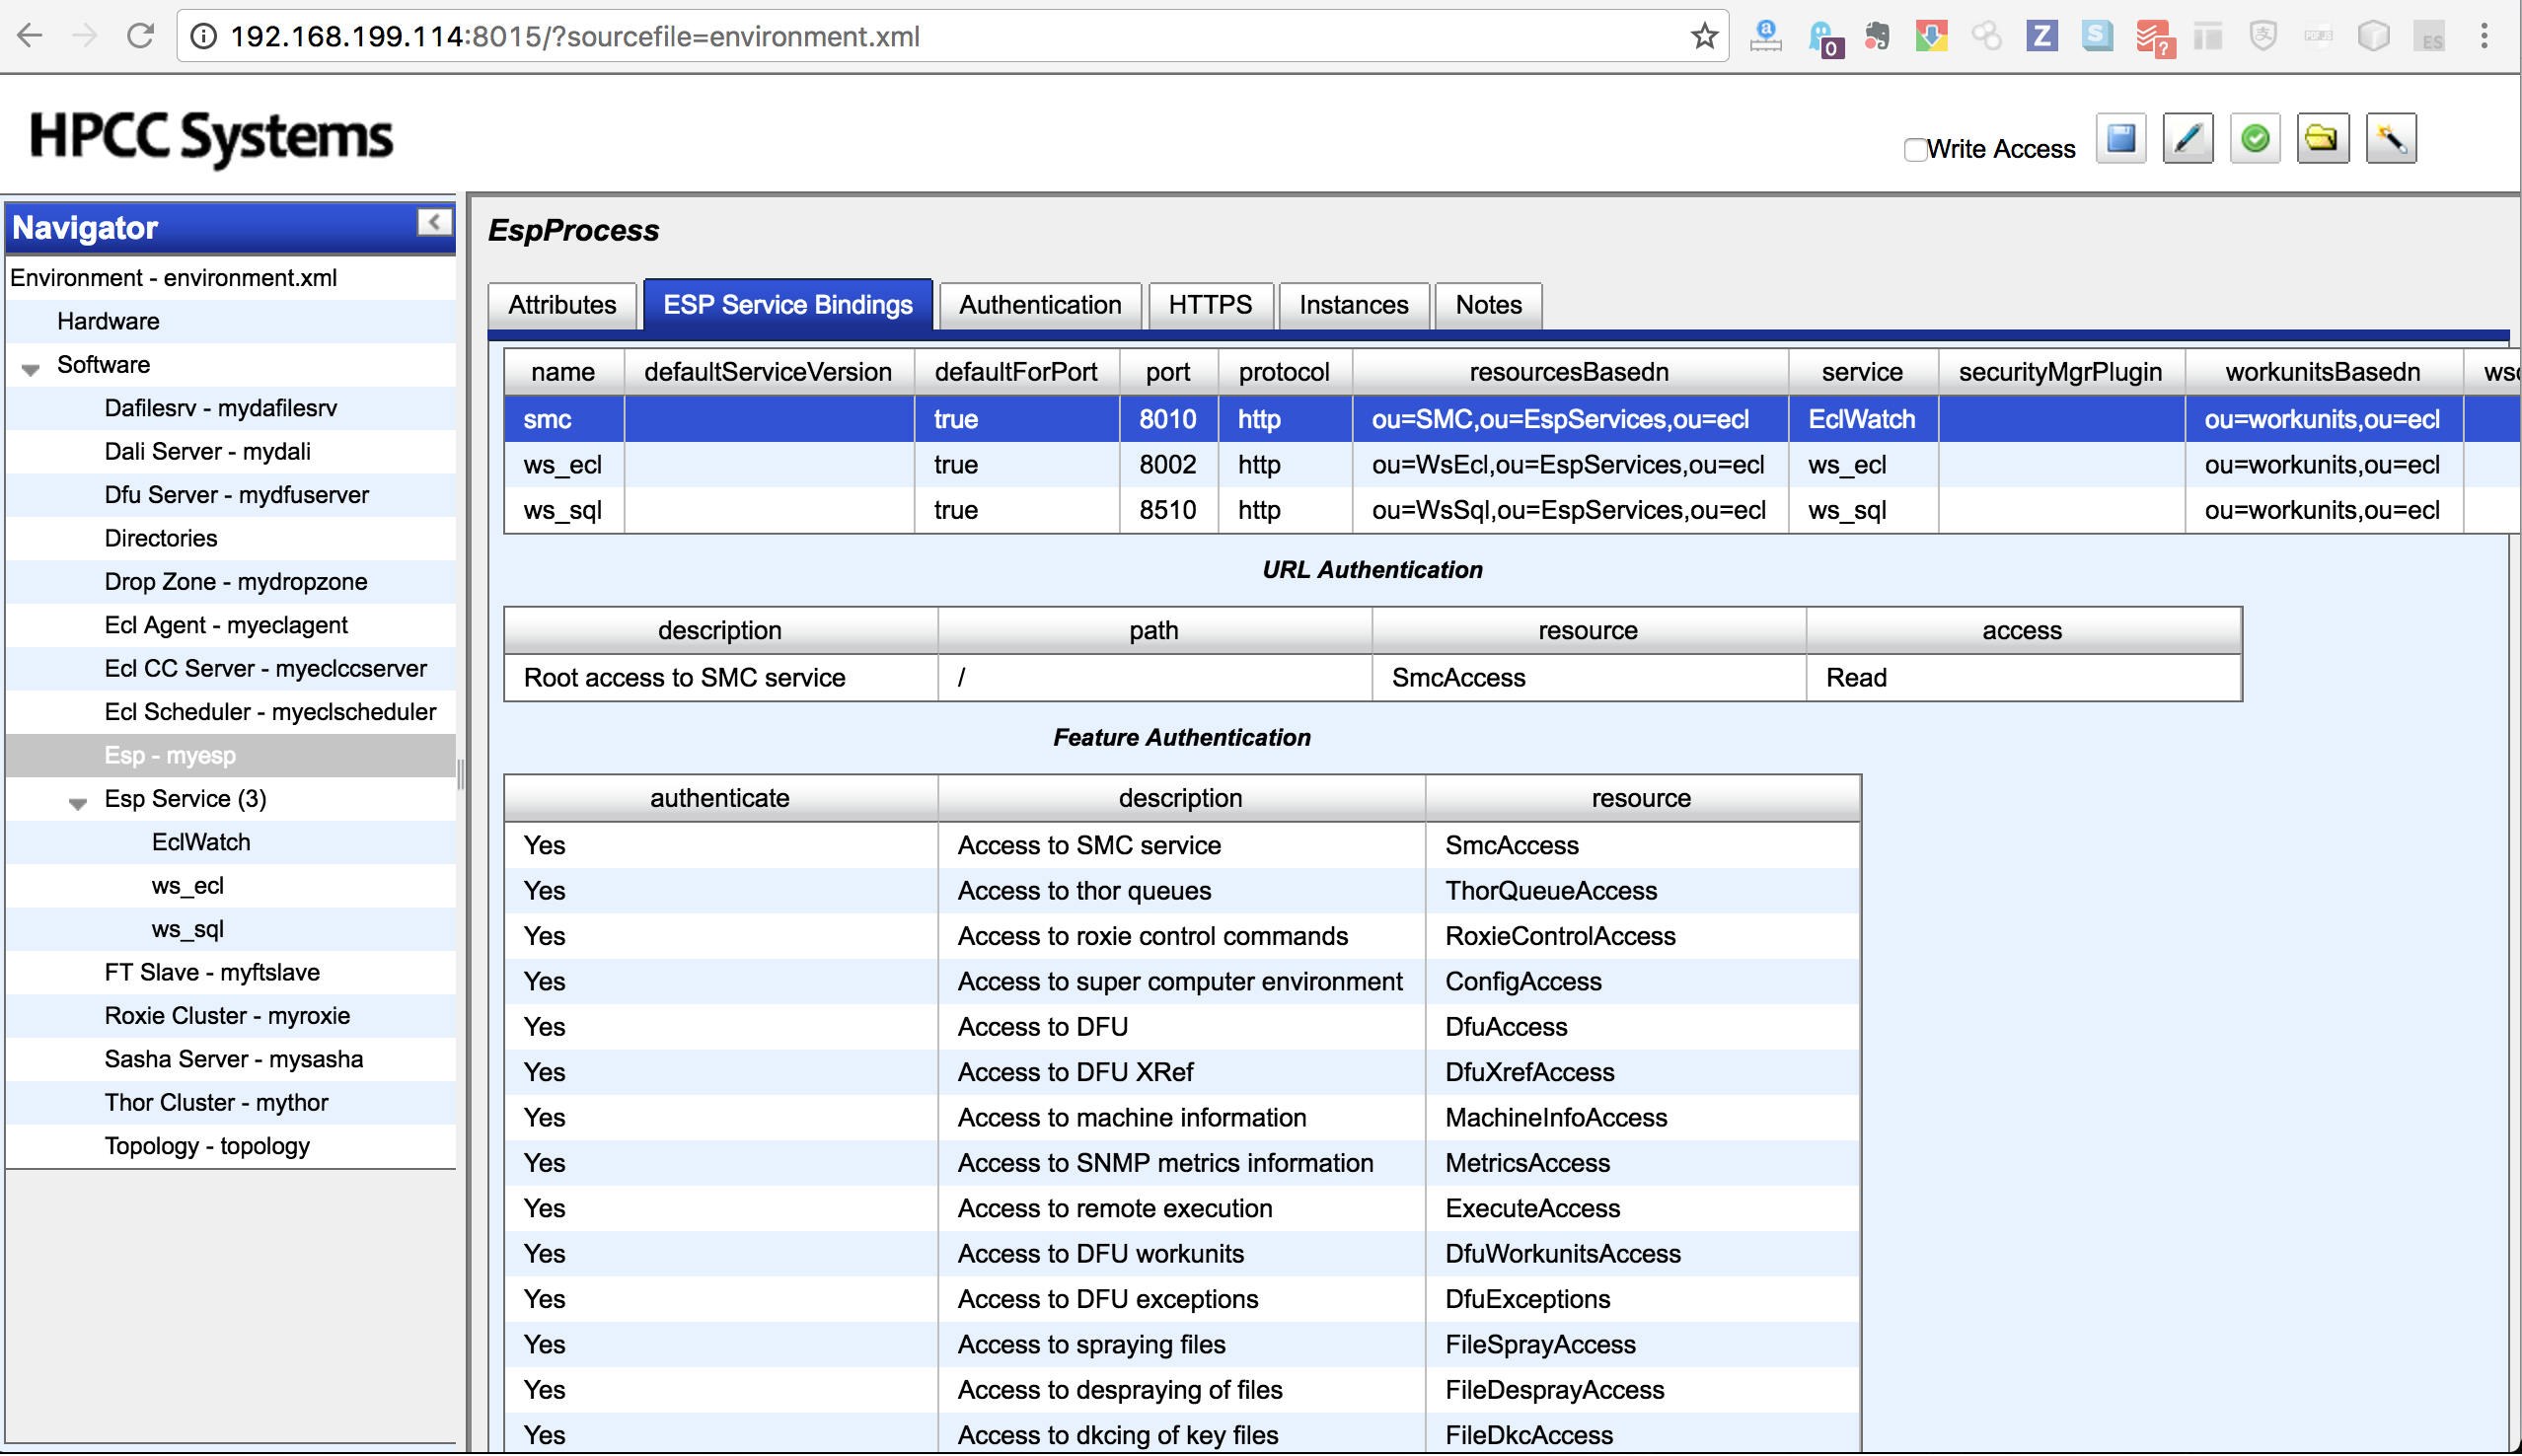Collapse the Navigator panel with arrow icon

point(434,222)
